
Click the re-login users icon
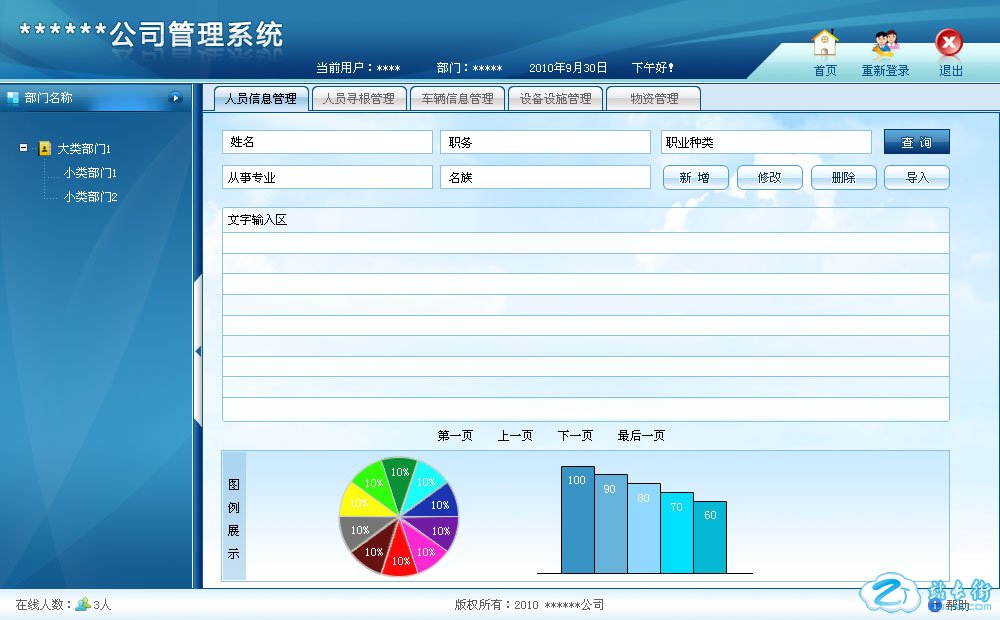(x=885, y=43)
